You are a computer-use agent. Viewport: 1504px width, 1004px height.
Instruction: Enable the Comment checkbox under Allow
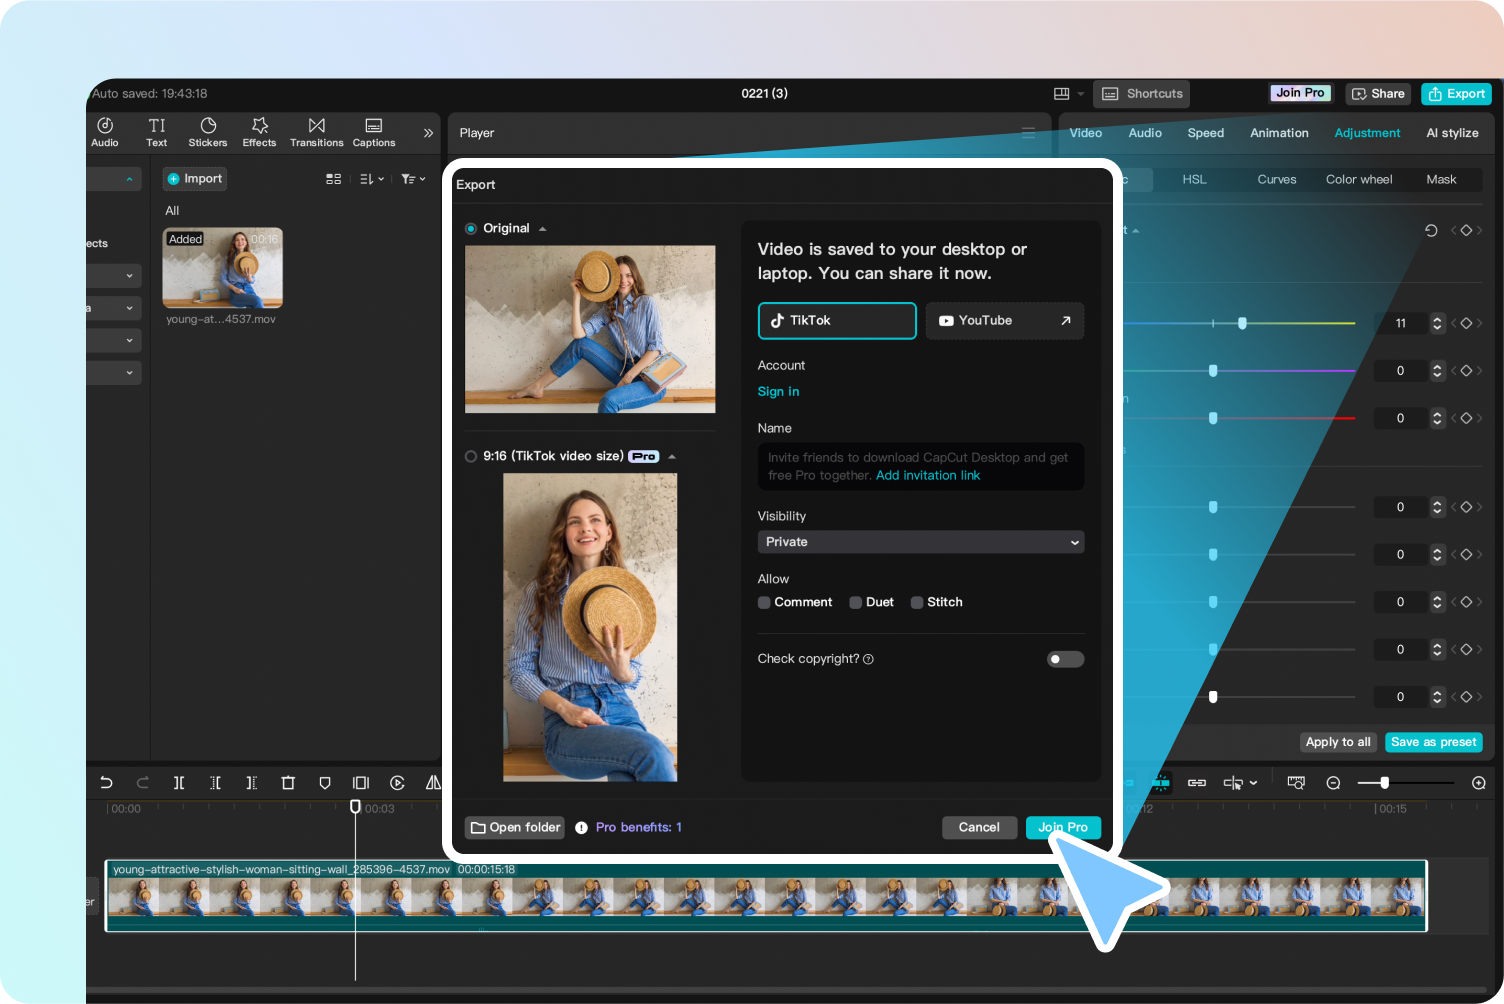pyautogui.click(x=764, y=602)
